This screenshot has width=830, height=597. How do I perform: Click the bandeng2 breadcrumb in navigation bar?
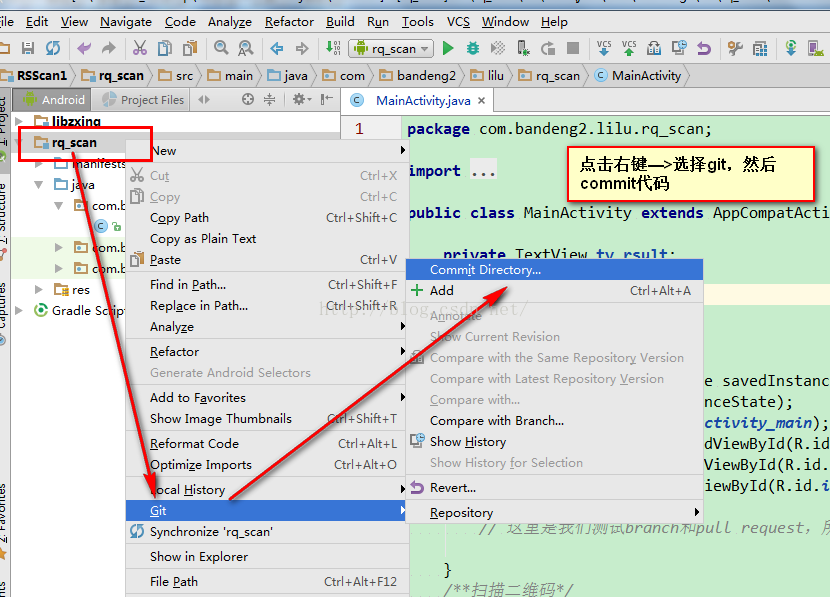(425, 75)
